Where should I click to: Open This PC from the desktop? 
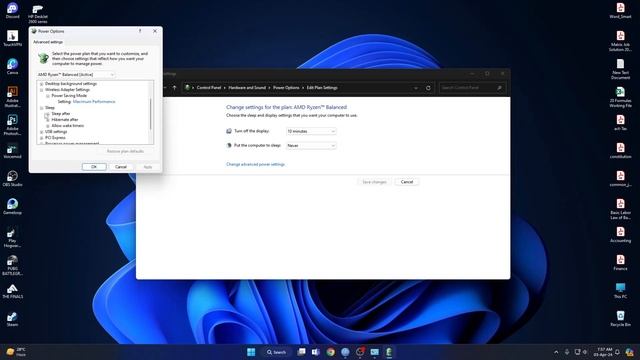click(620, 291)
